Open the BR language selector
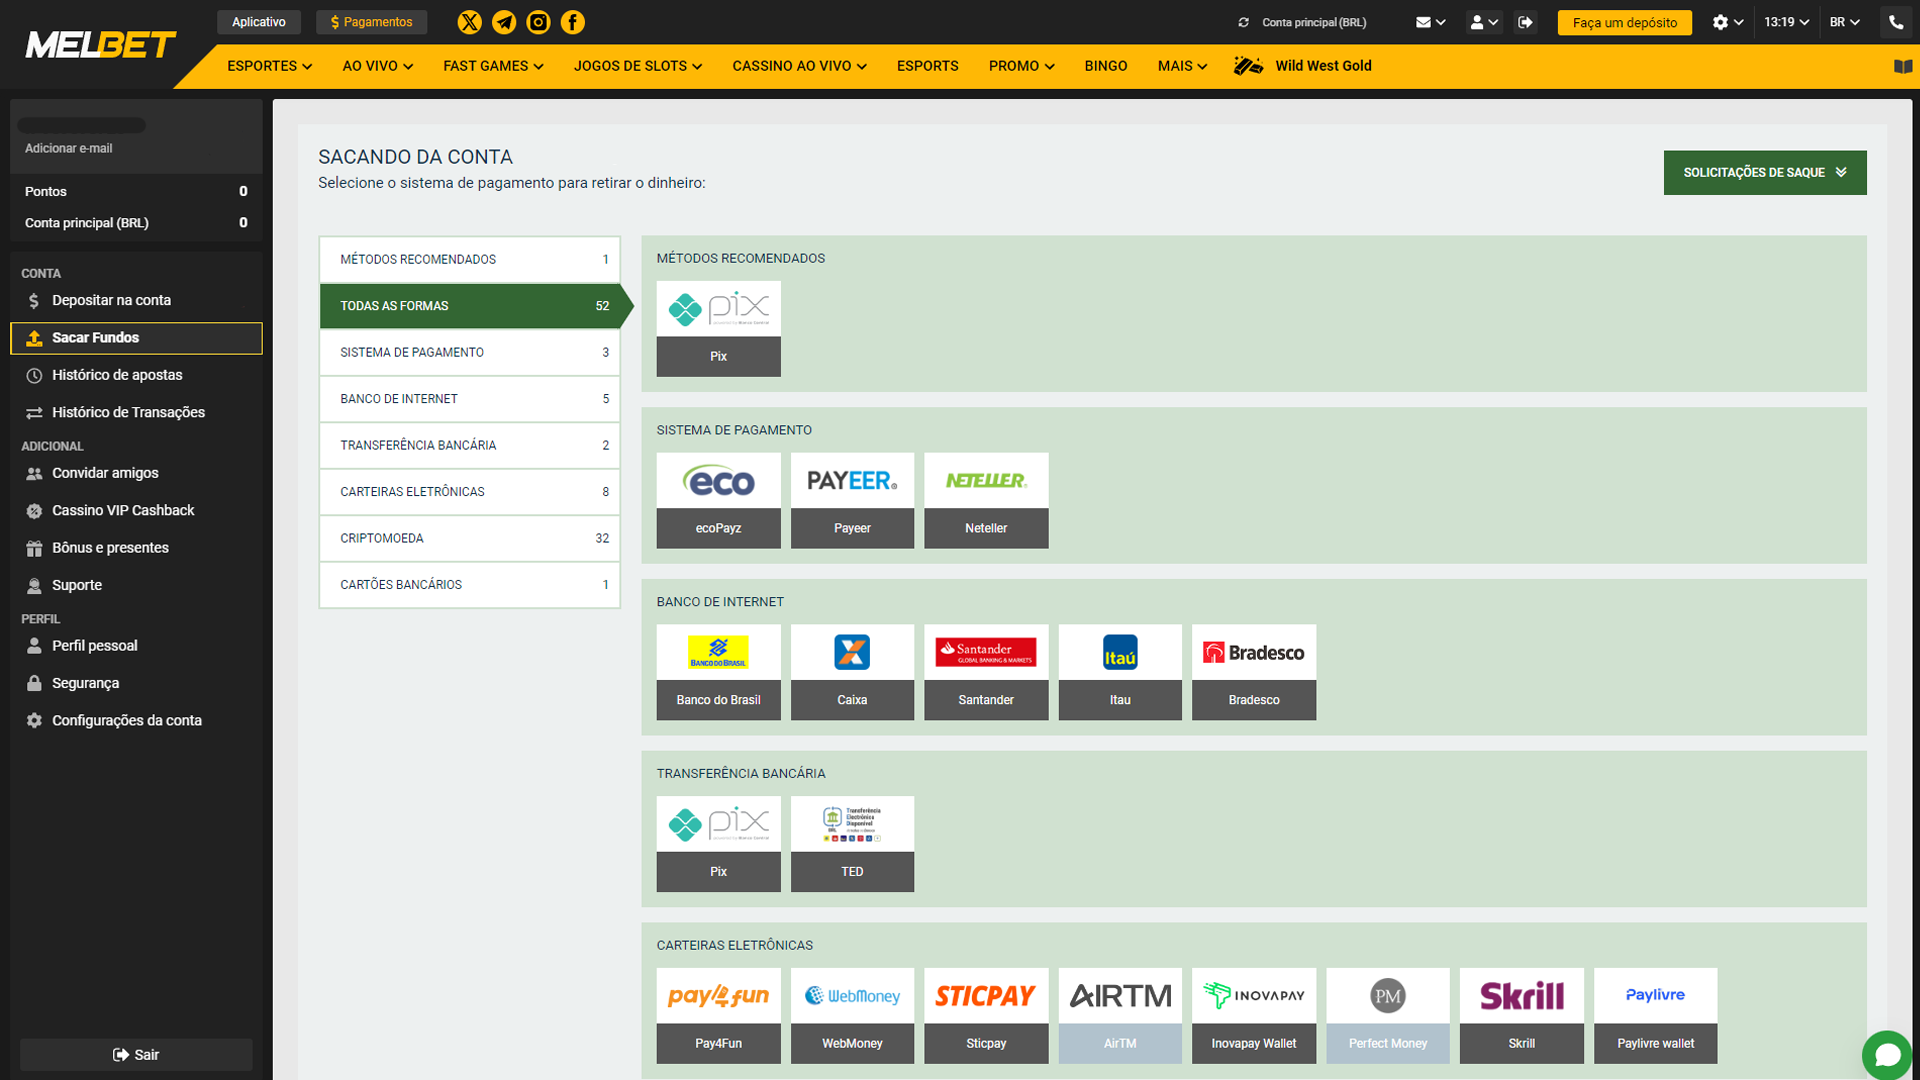The width and height of the screenshot is (1920, 1080). pyautogui.click(x=1845, y=22)
